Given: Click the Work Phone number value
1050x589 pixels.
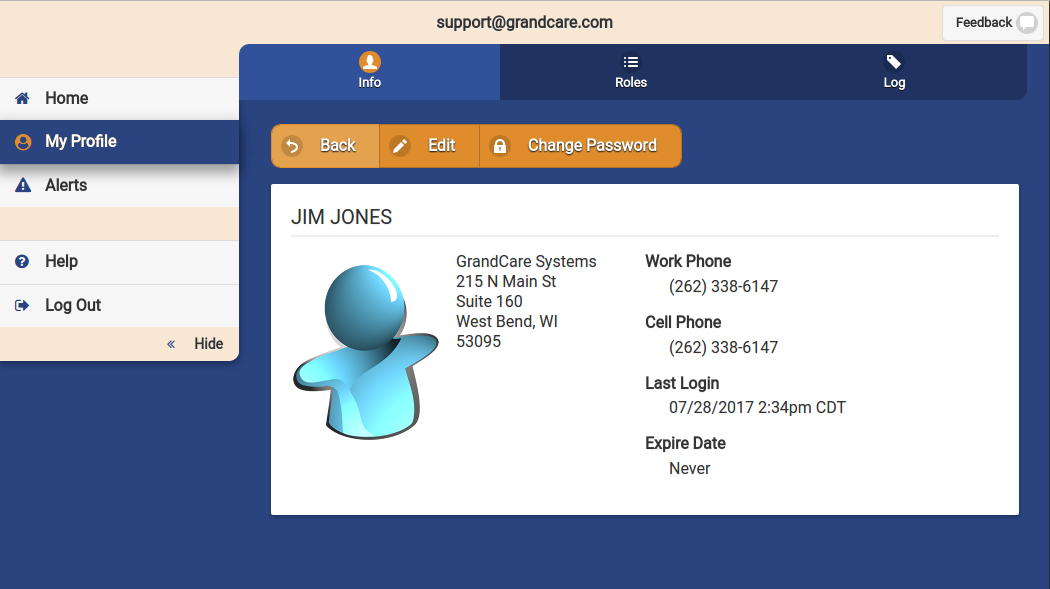Looking at the screenshot, I should [723, 286].
